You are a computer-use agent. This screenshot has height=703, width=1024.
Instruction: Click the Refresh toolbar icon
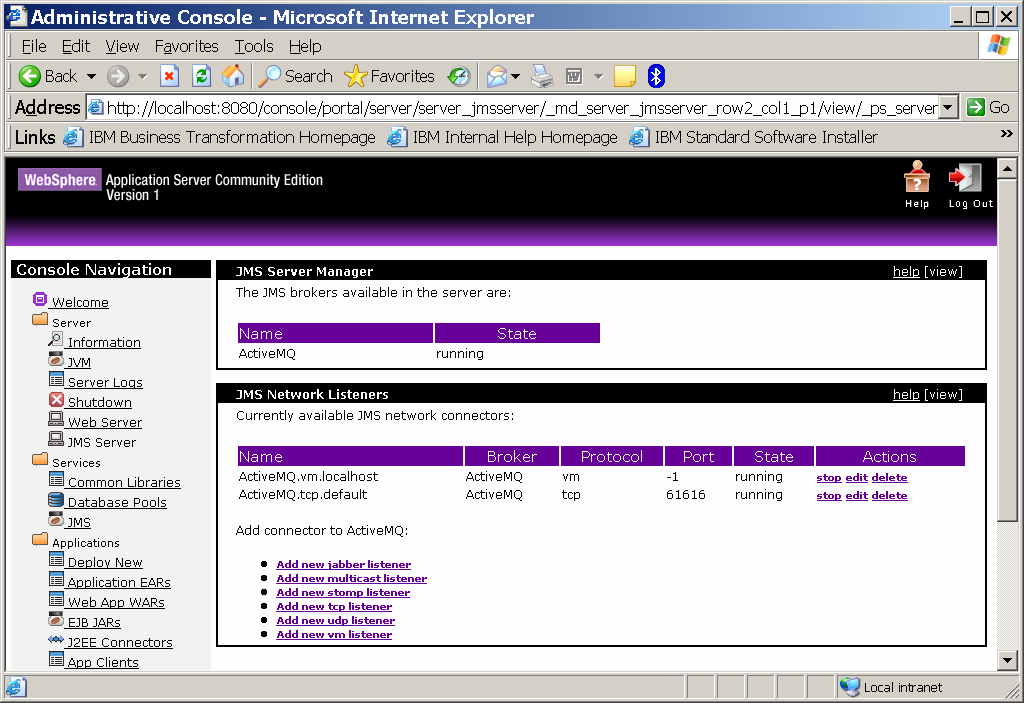[x=201, y=76]
